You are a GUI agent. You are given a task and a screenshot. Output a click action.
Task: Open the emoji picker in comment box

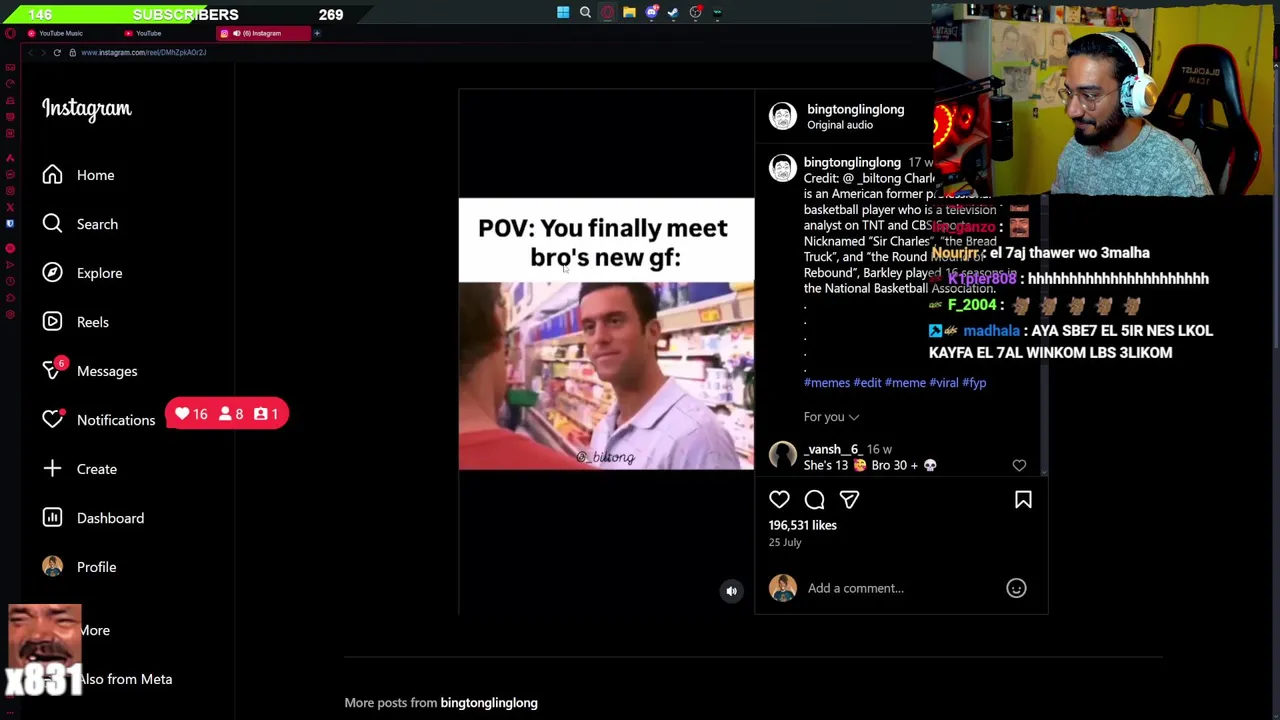(x=1016, y=588)
